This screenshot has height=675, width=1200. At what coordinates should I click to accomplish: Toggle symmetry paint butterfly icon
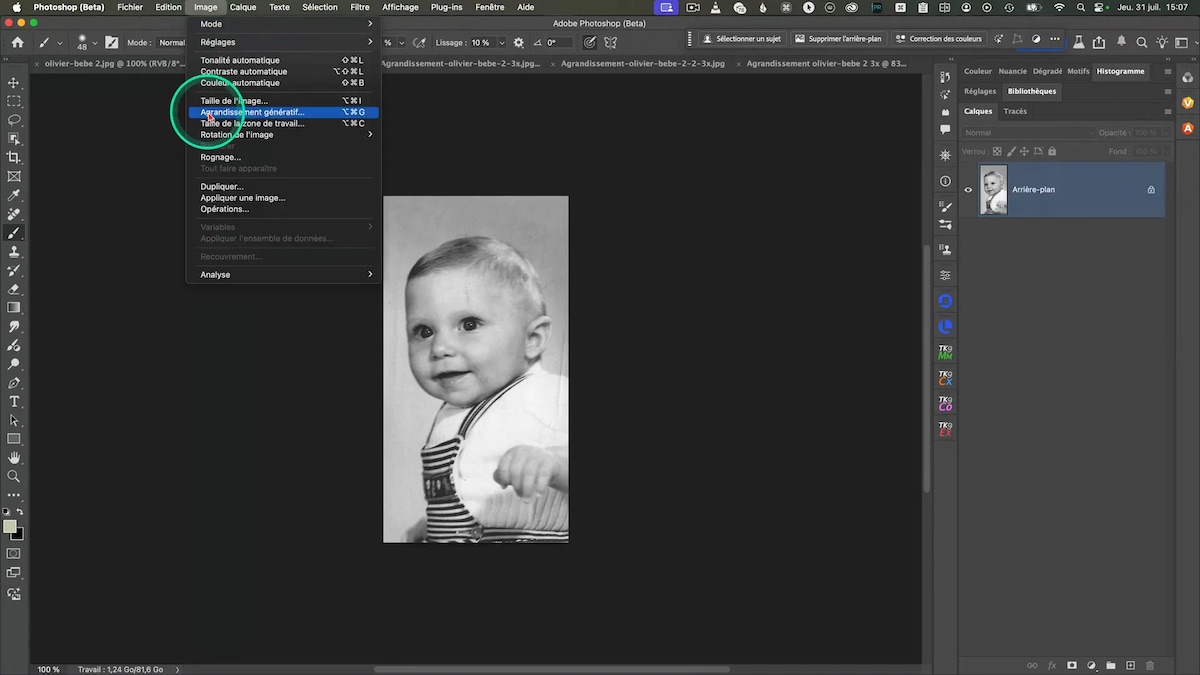(610, 43)
